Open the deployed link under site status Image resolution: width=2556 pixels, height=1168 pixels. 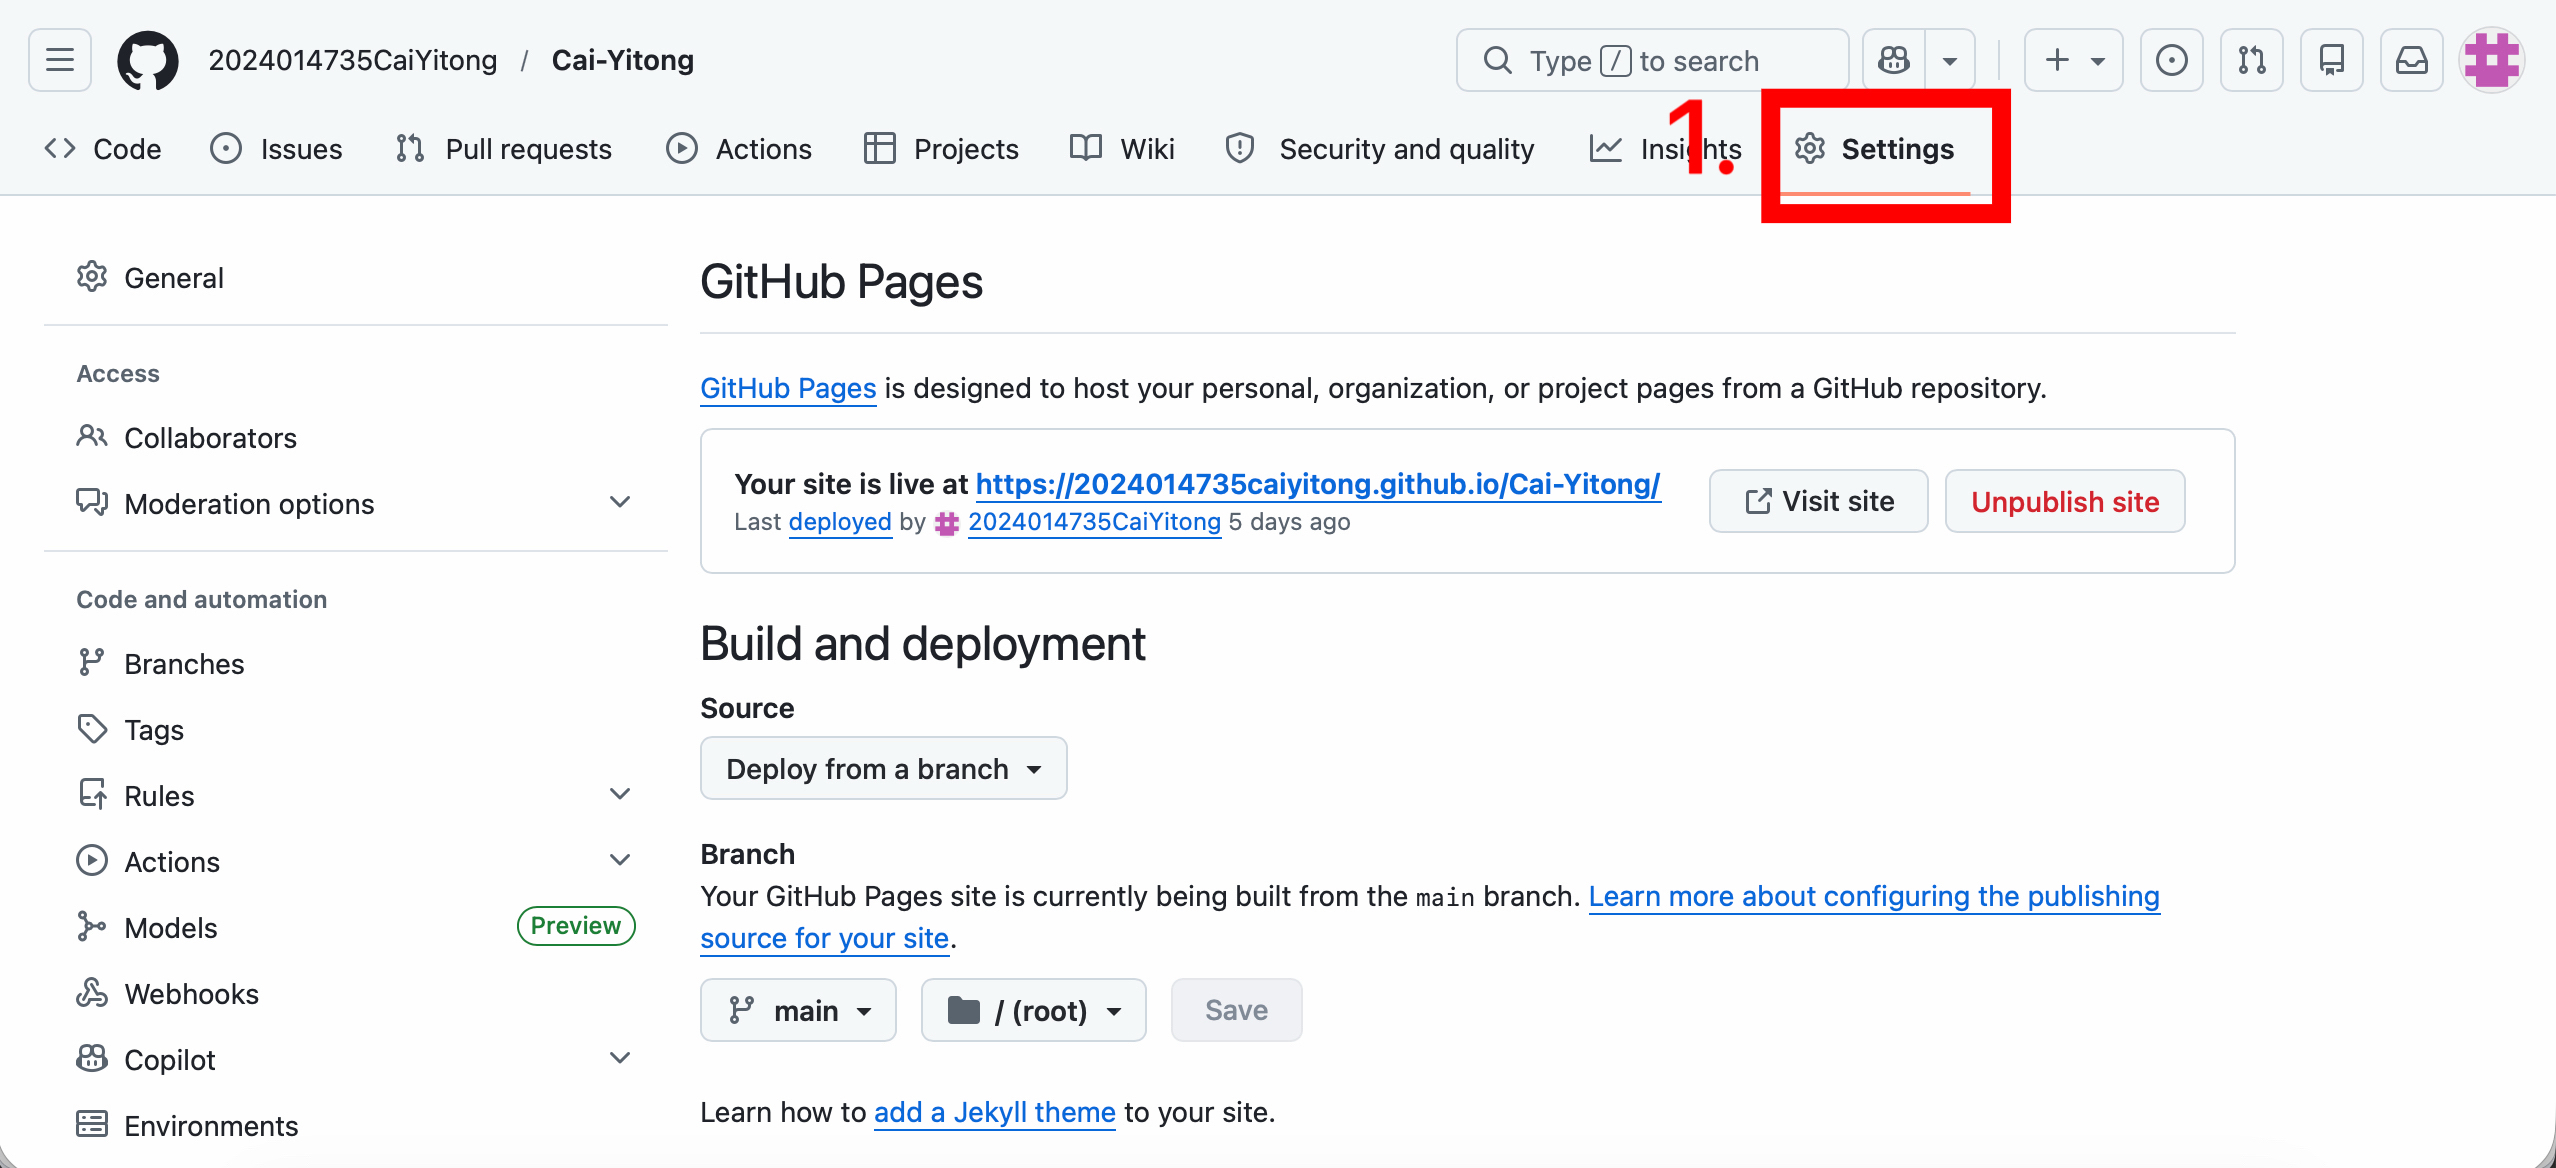tap(840, 522)
